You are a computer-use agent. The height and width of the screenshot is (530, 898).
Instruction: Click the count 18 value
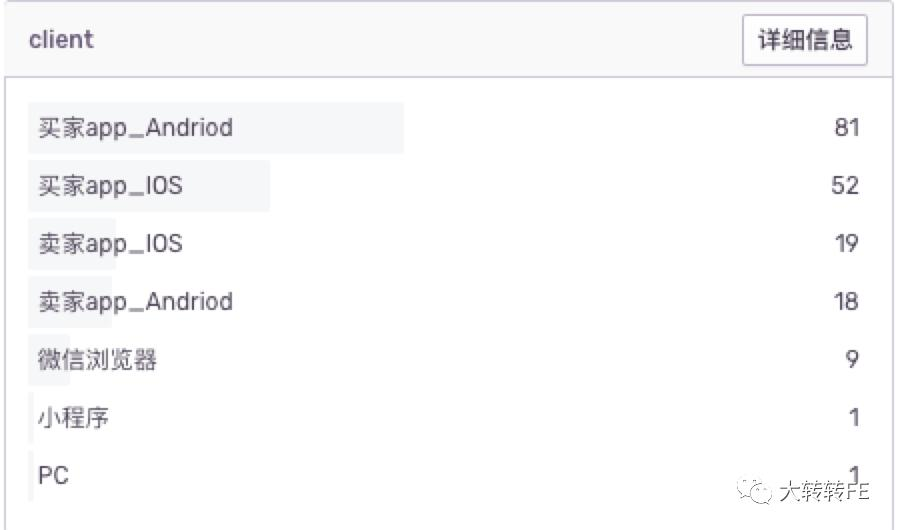coord(846,302)
